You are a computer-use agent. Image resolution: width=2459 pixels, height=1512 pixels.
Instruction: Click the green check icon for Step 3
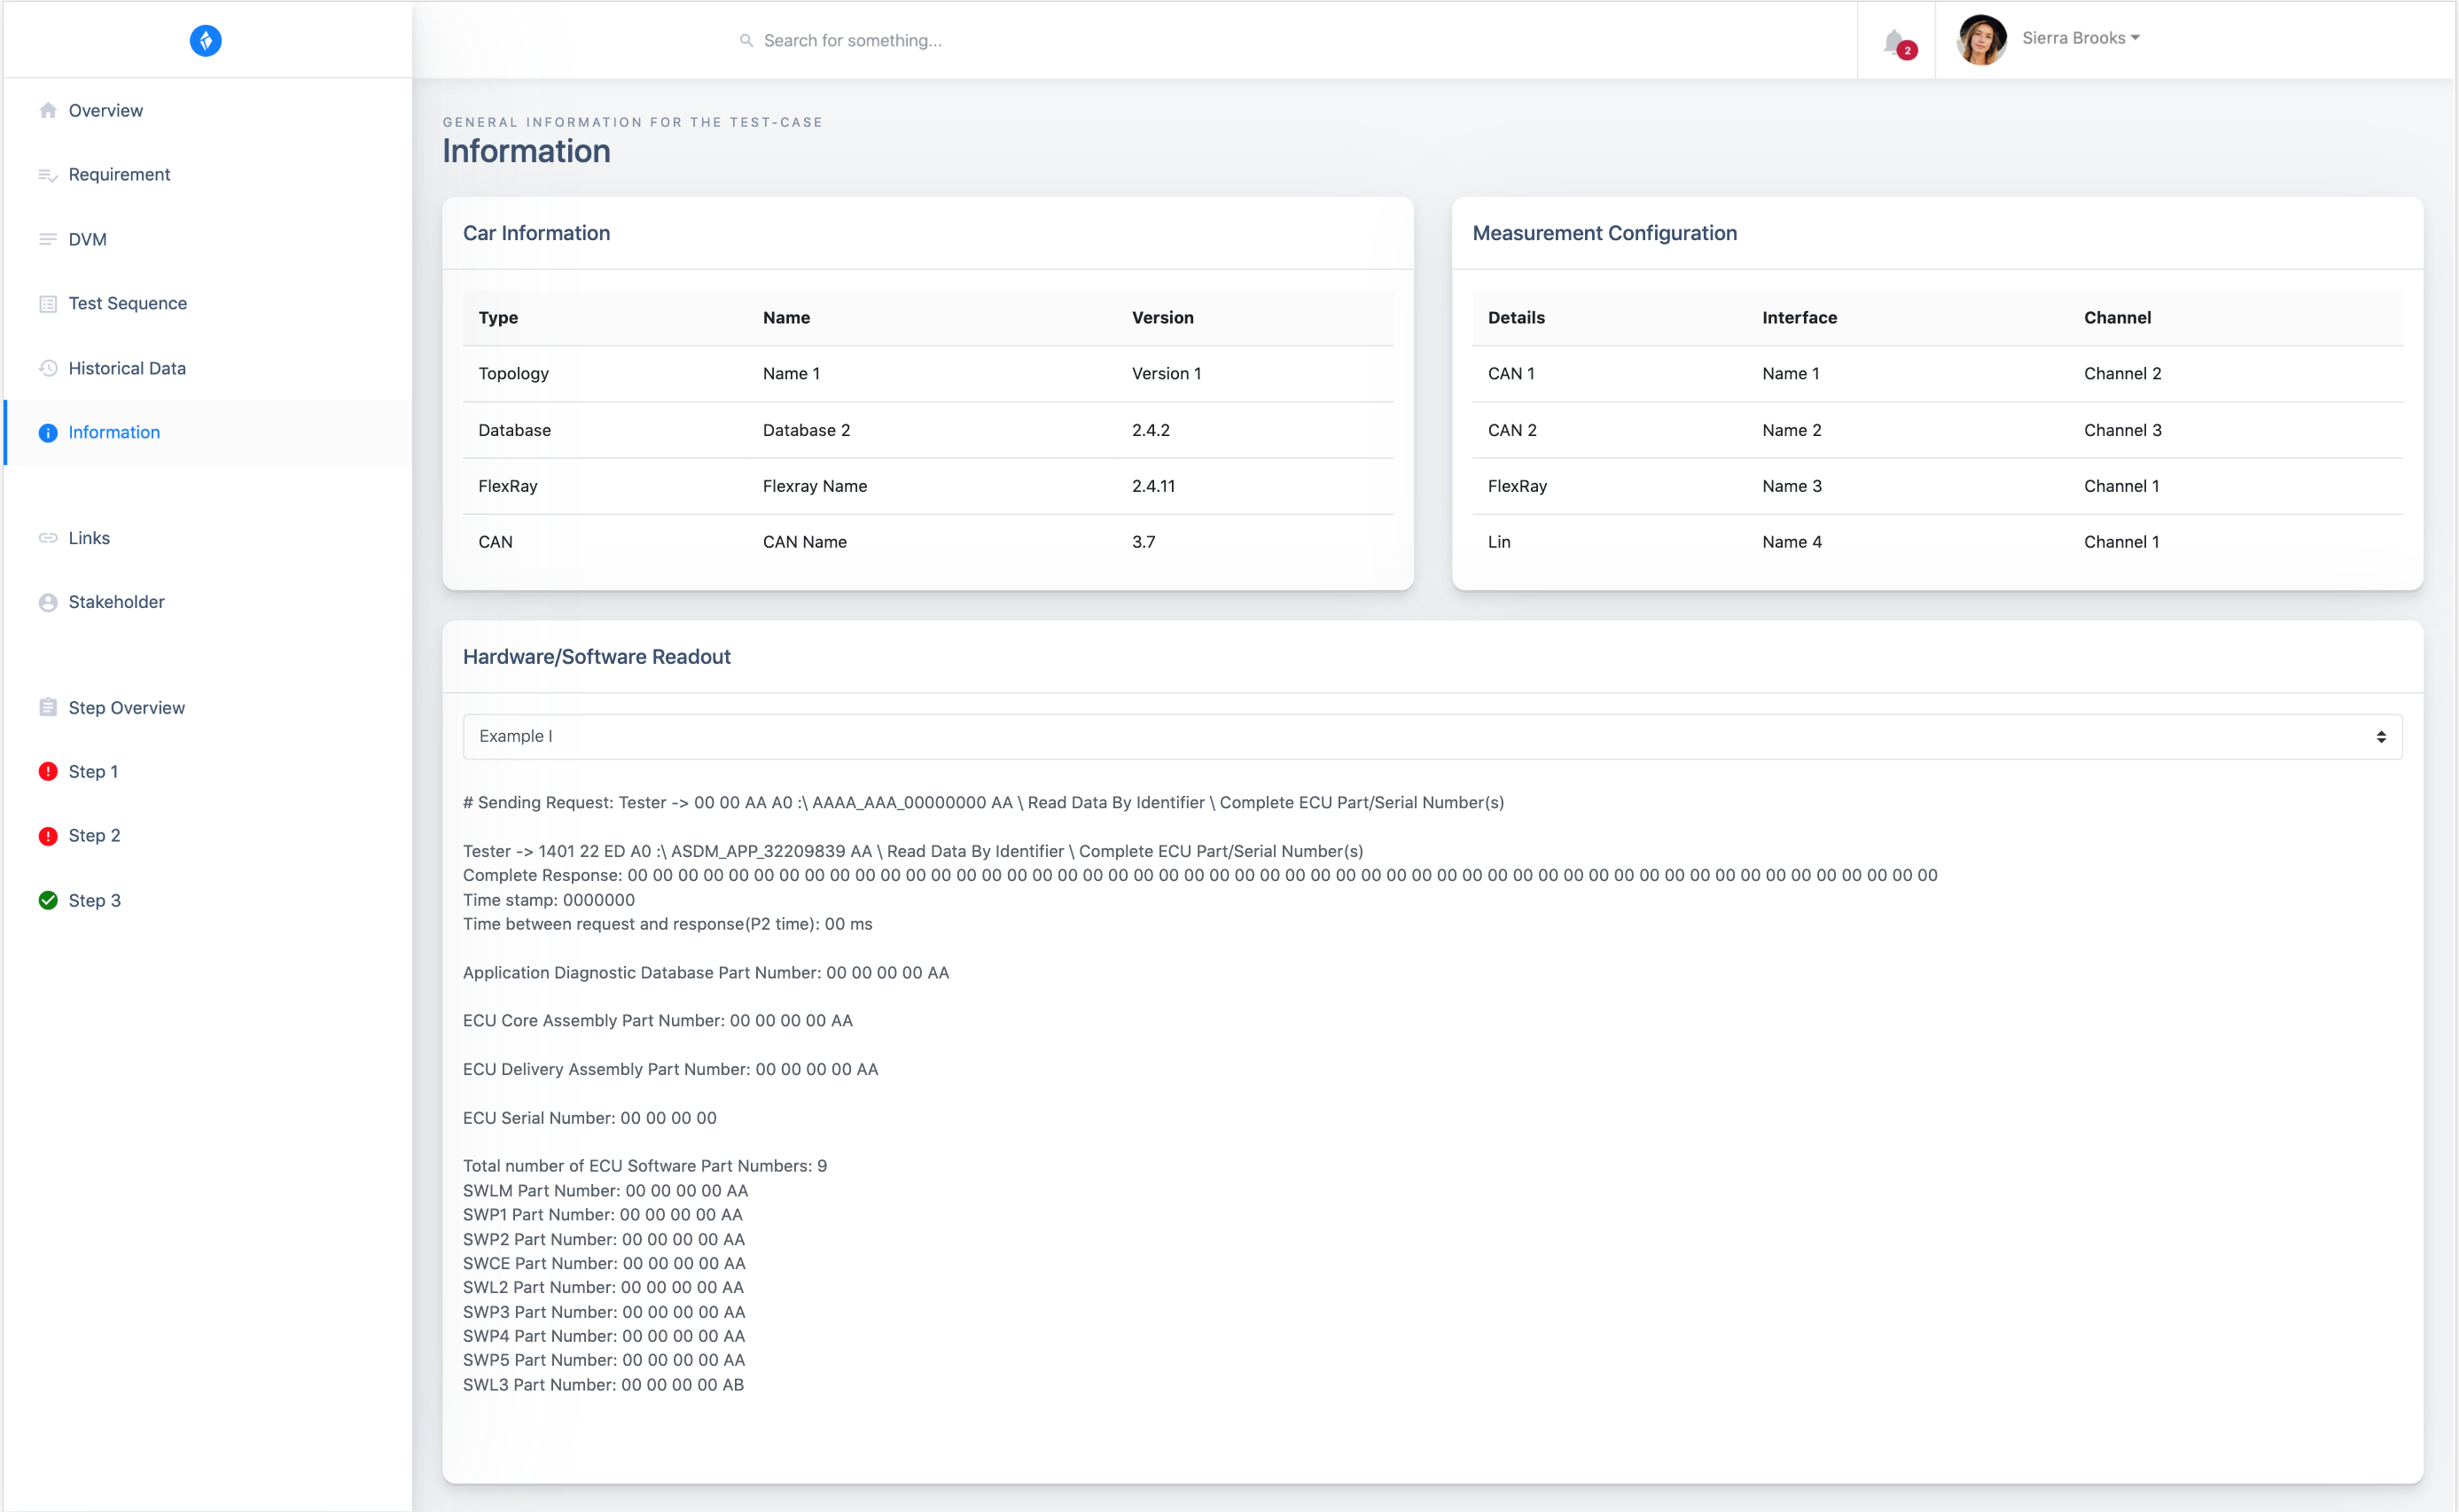click(x=47, y=900)
